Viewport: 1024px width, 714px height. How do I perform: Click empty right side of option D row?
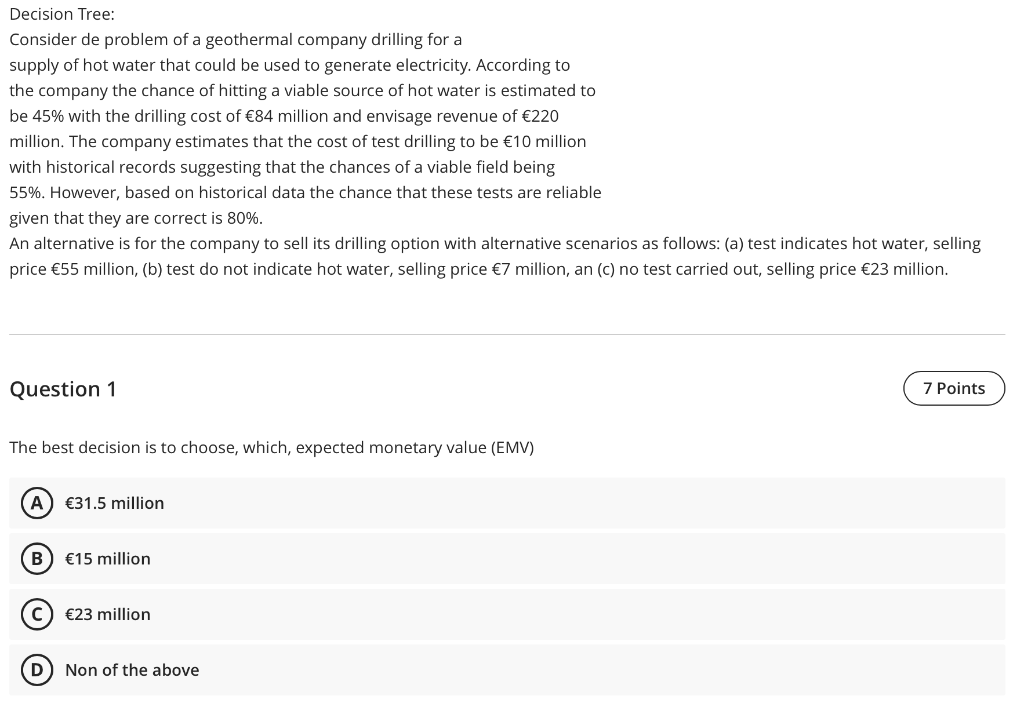[700, 670]
